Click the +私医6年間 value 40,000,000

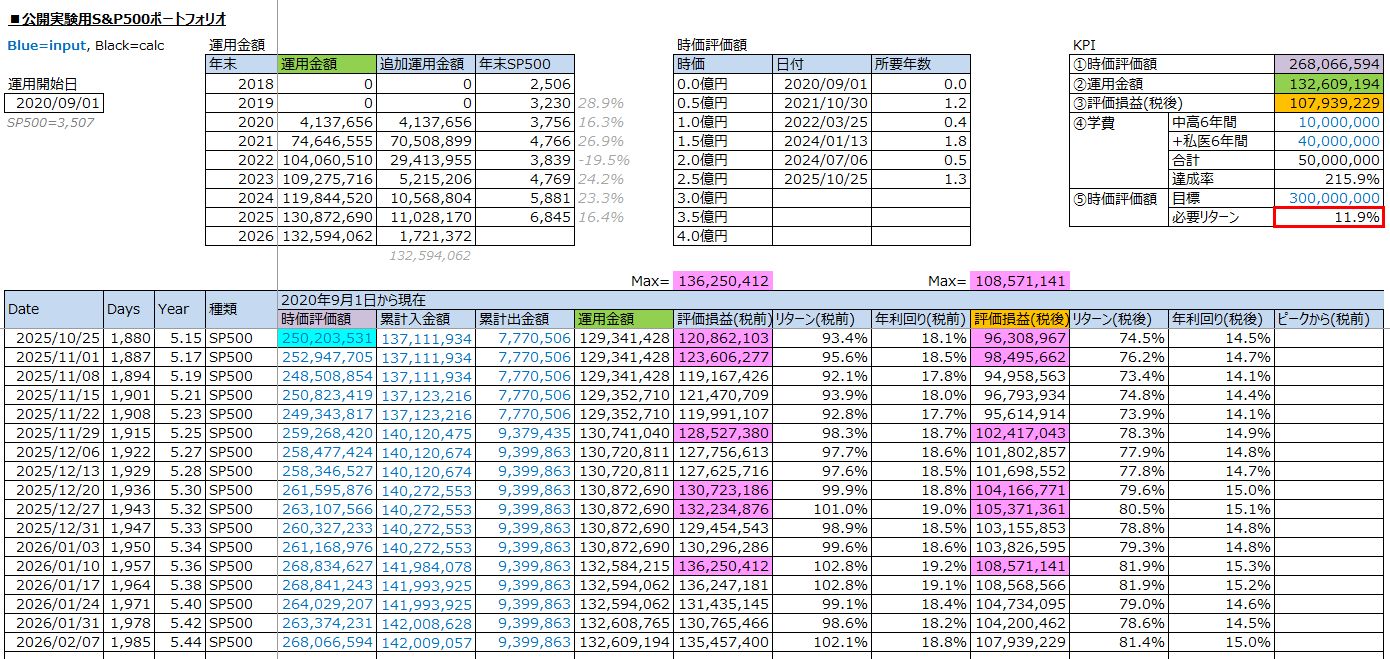(x=1329, y=141)
